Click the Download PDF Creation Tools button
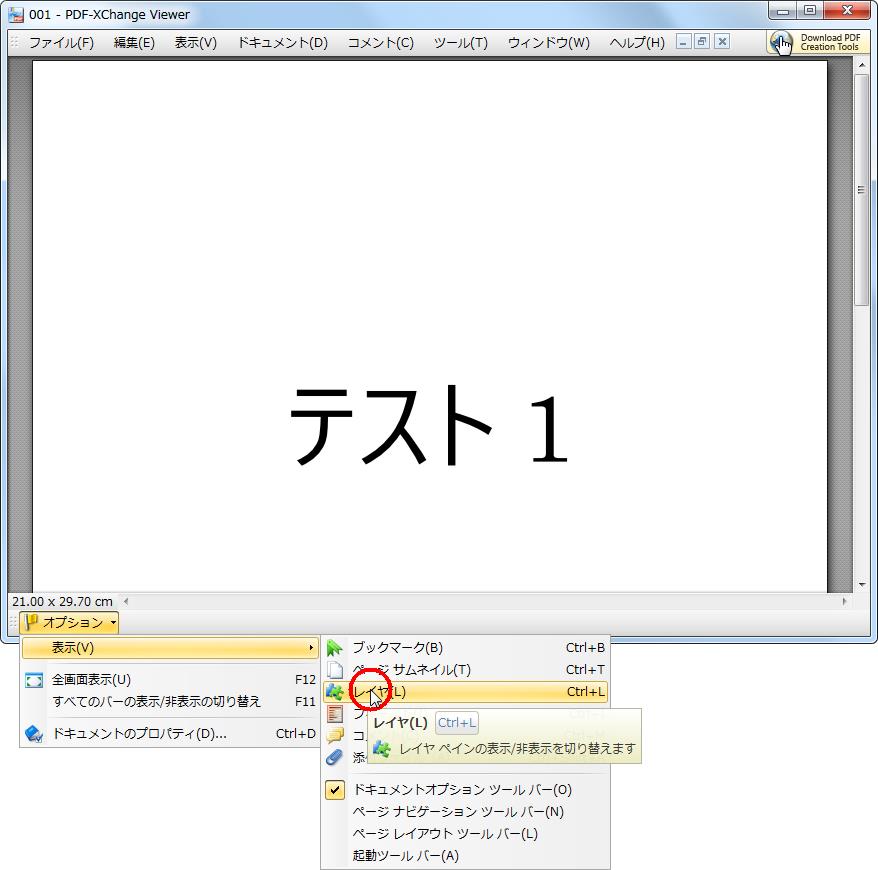The image size is (878, 870). tap(818, 42)
